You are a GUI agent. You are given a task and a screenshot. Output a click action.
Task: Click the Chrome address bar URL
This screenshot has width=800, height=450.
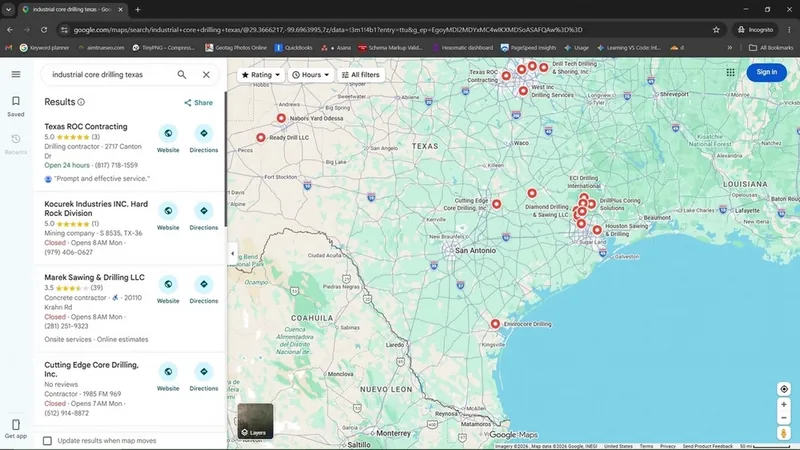[328, 30]
